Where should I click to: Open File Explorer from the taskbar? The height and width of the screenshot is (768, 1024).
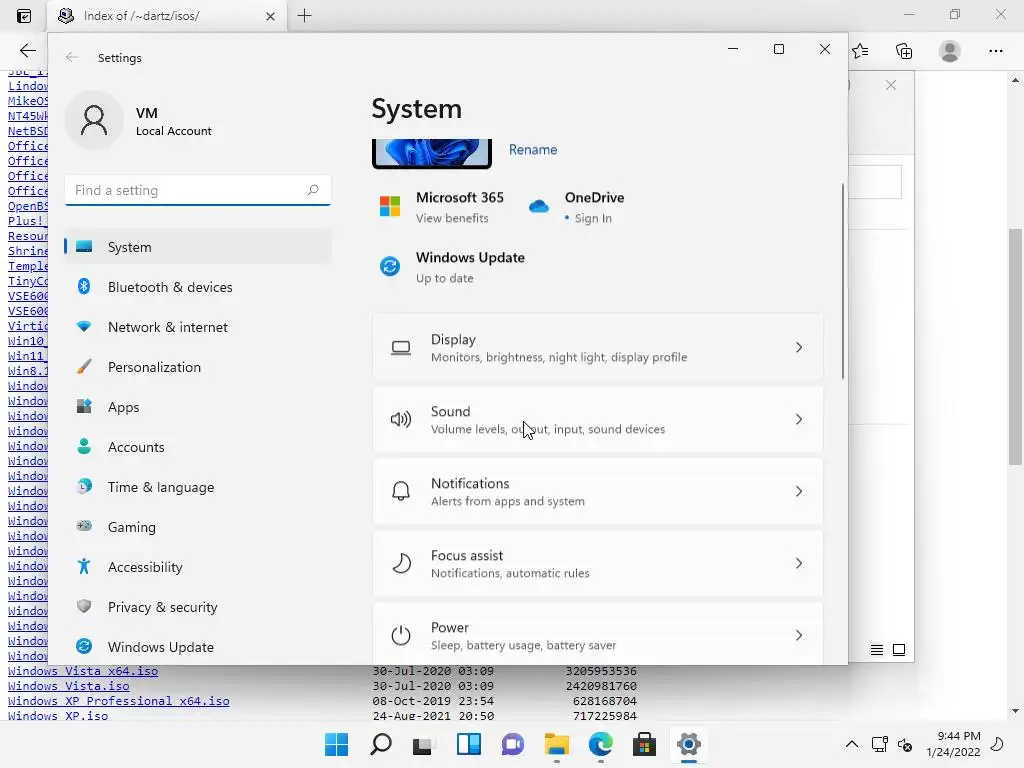[556, 744]
